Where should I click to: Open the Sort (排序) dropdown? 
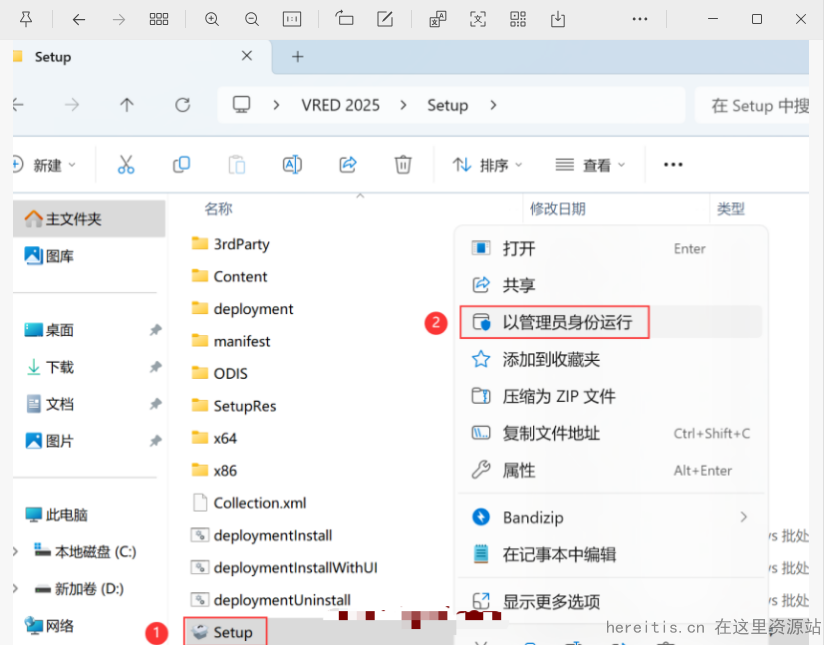tap(487, 165)
